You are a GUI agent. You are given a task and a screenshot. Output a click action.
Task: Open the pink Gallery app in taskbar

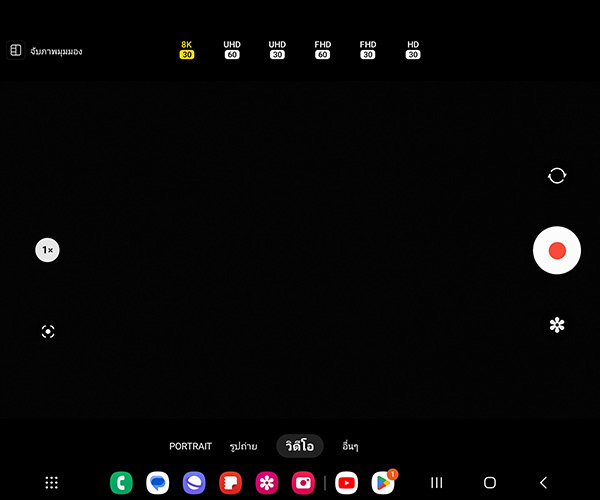[x=267, y=483]
